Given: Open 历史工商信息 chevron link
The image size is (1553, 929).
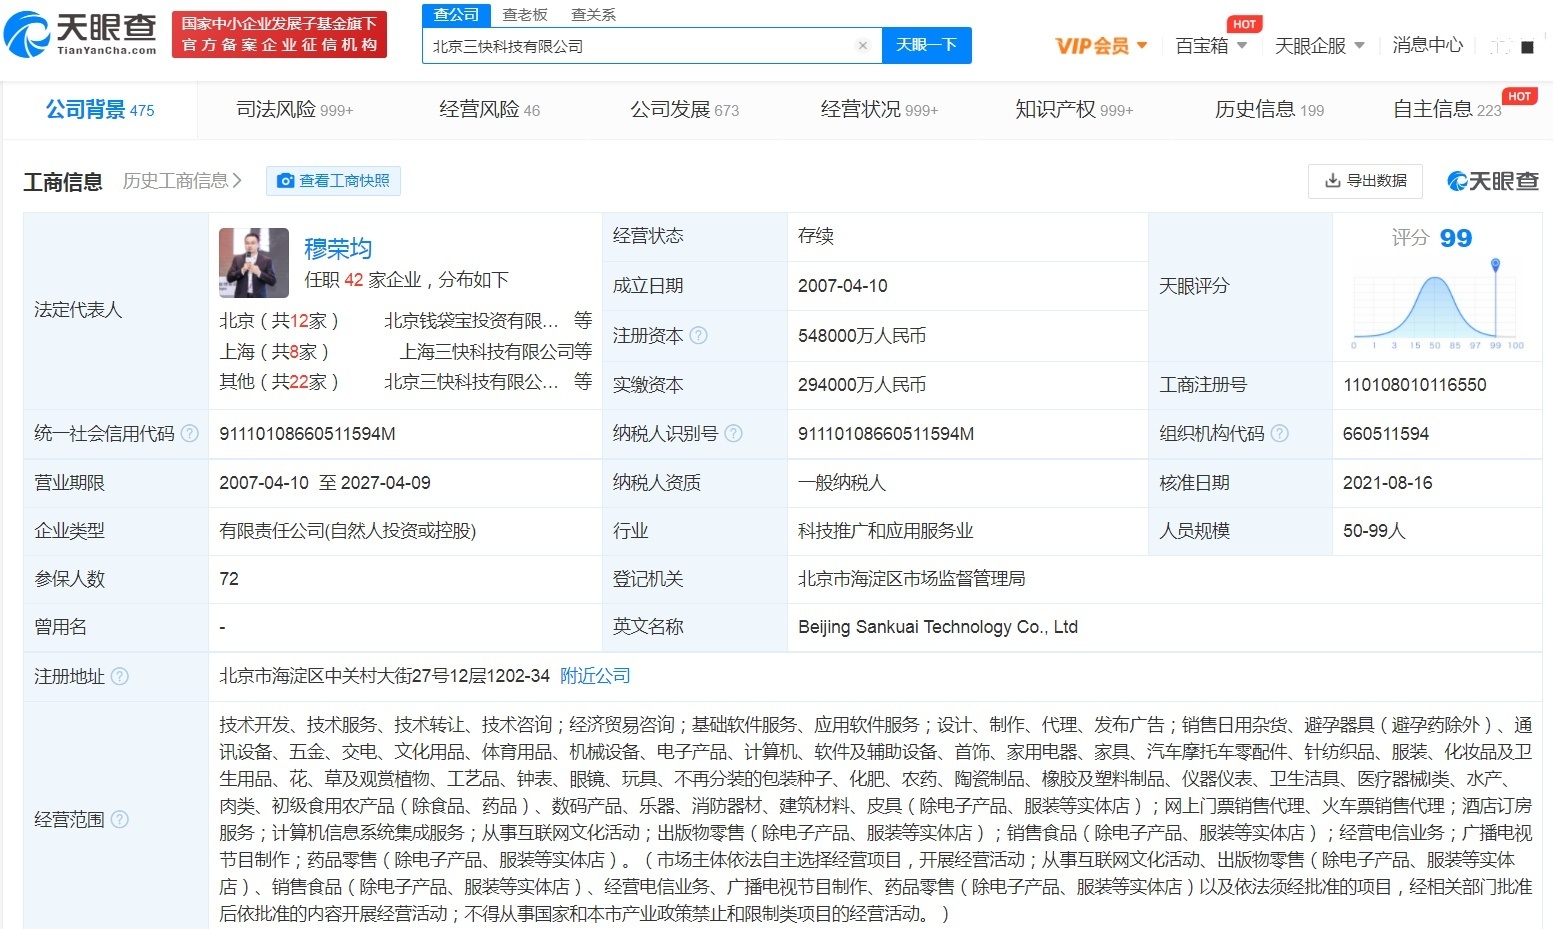Looking at the screenshot, I should point(182,181).
